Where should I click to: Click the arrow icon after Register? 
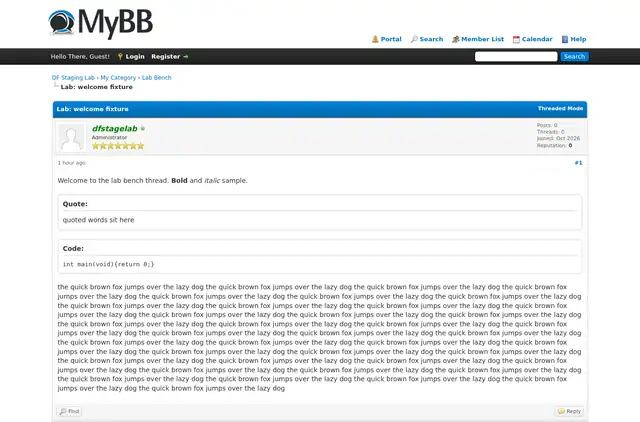(186, 57)
